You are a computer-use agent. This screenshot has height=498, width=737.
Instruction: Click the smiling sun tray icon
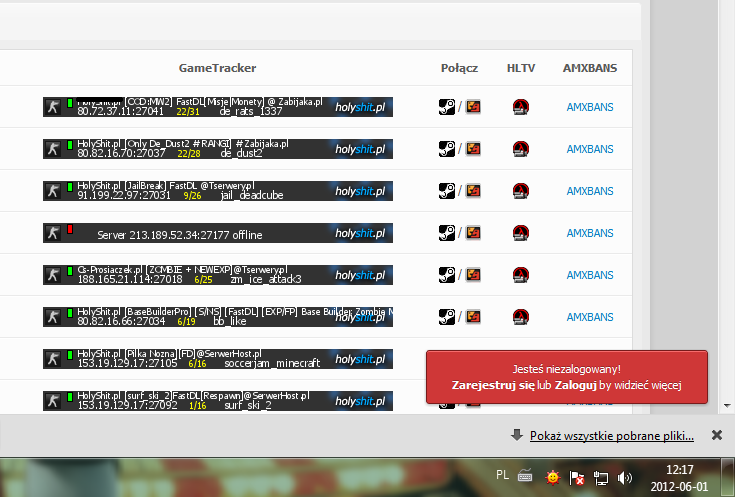(x=551, y=478)
